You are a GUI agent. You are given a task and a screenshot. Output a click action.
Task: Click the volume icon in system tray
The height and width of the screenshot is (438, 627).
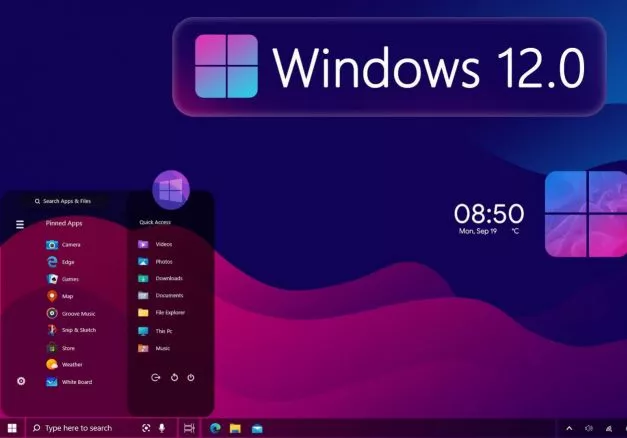click(x=589, y=428)
